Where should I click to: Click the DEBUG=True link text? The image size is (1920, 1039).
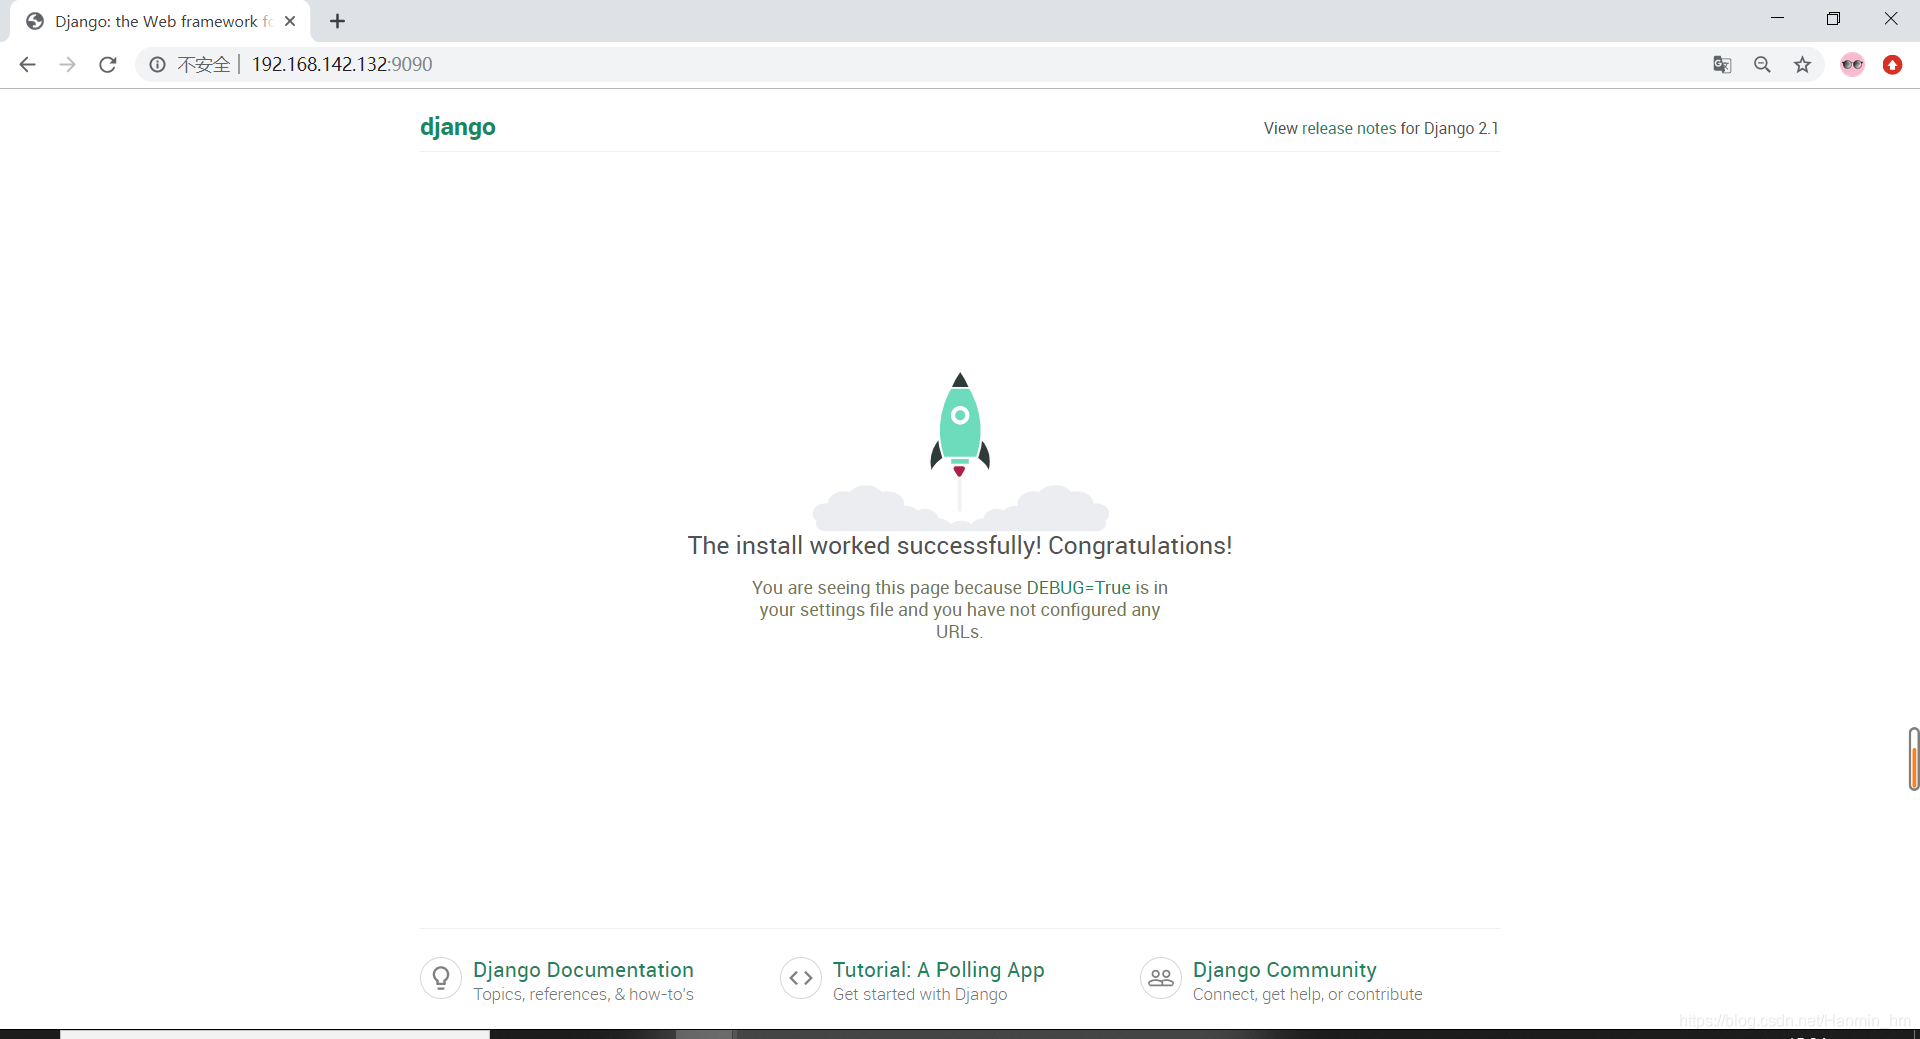coord(1078,588)
